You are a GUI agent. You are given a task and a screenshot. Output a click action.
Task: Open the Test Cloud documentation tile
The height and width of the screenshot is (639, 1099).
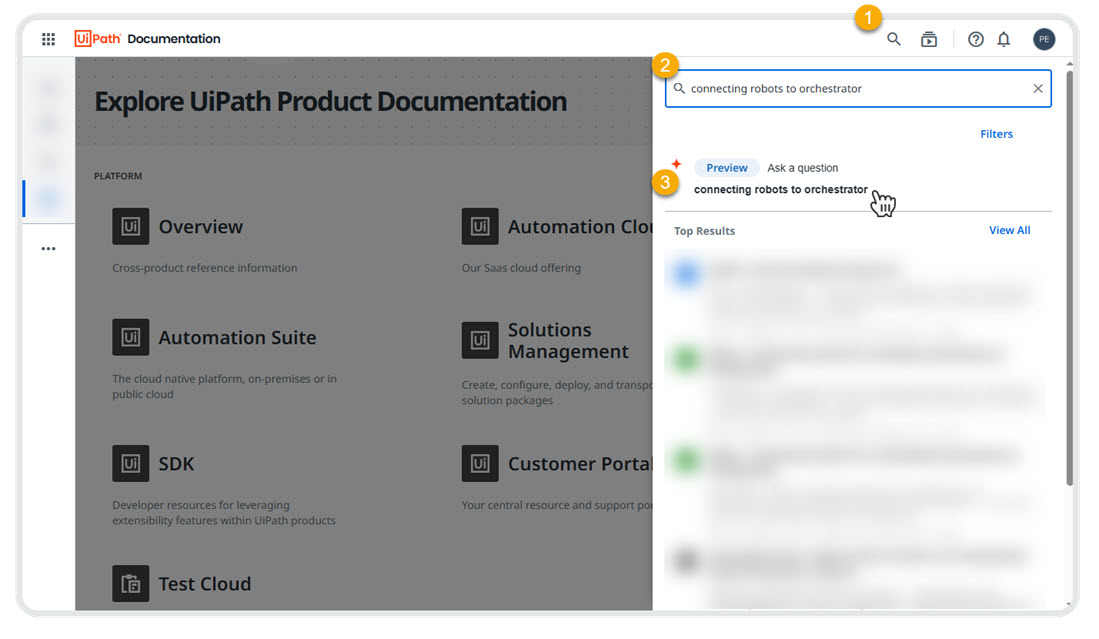(204, 584)
